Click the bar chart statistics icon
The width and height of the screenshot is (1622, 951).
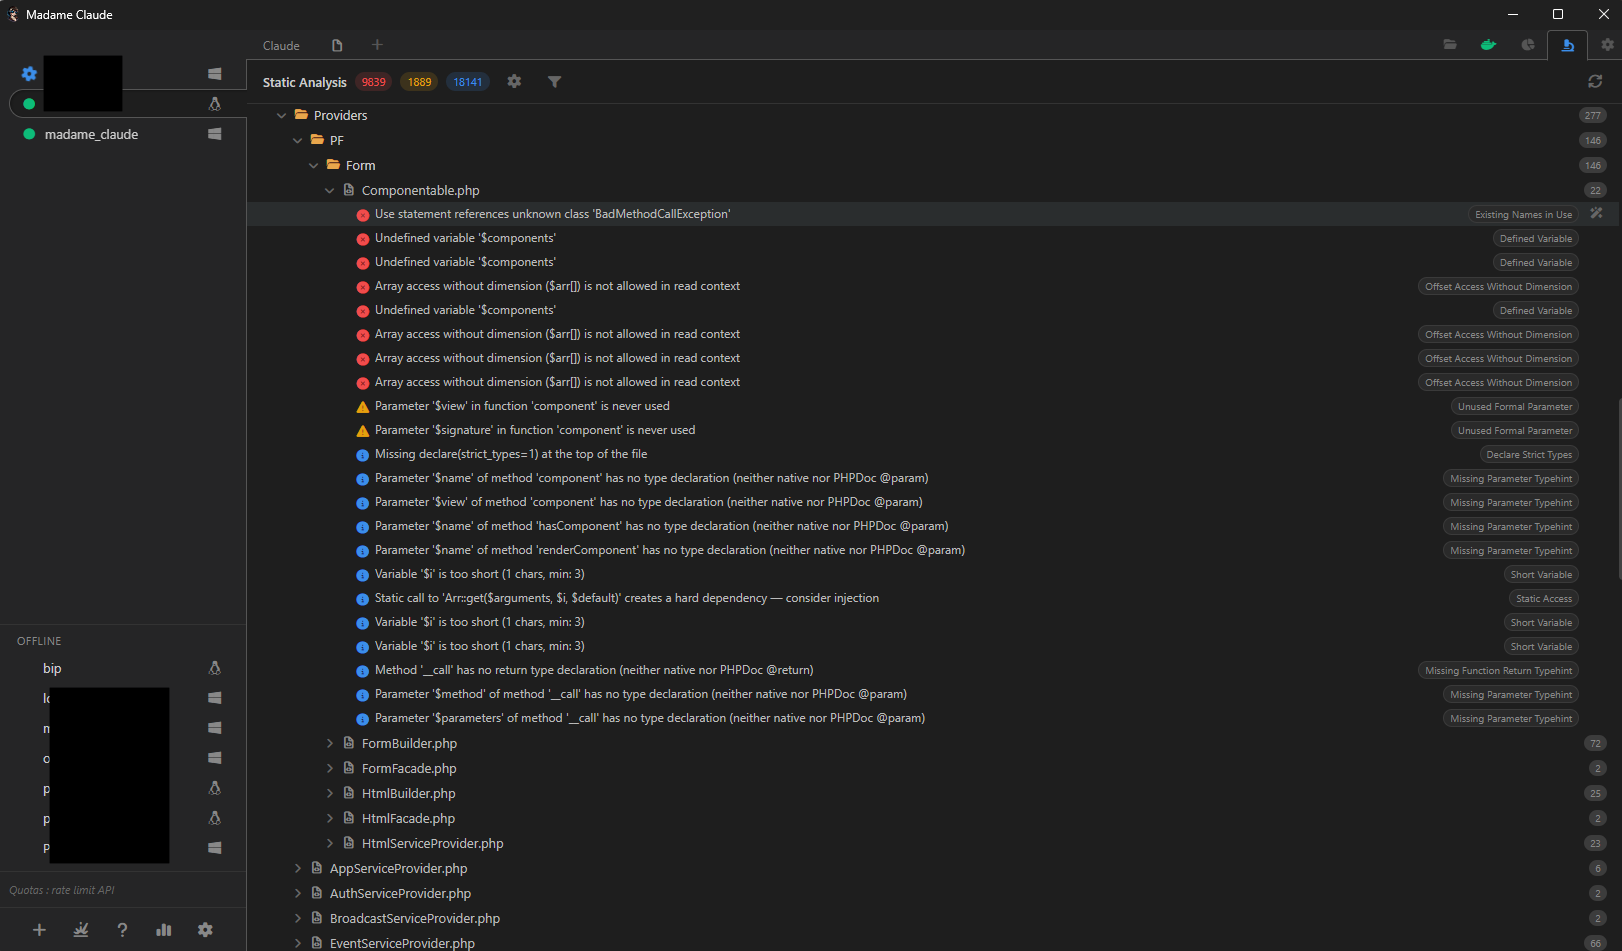click(x=164, y=930)
